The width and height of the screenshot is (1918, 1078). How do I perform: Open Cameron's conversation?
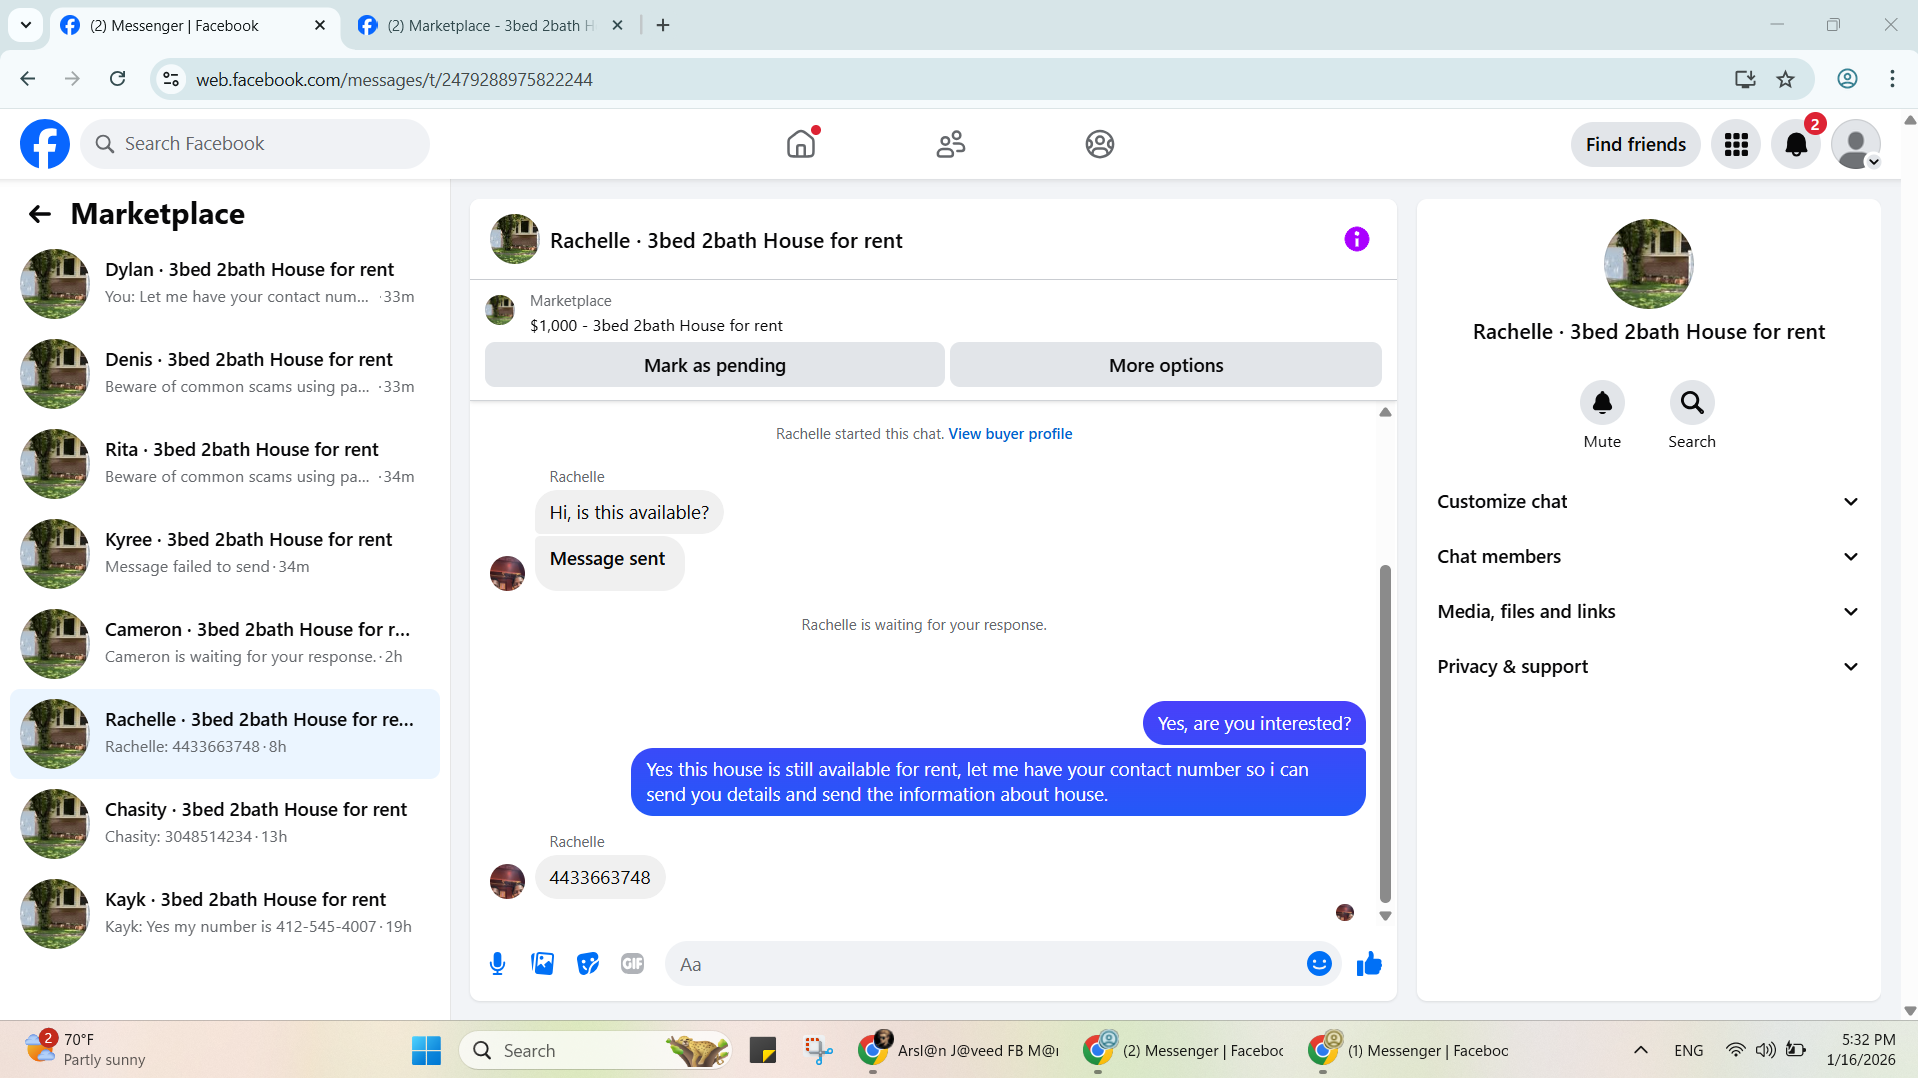coord(225,644)
